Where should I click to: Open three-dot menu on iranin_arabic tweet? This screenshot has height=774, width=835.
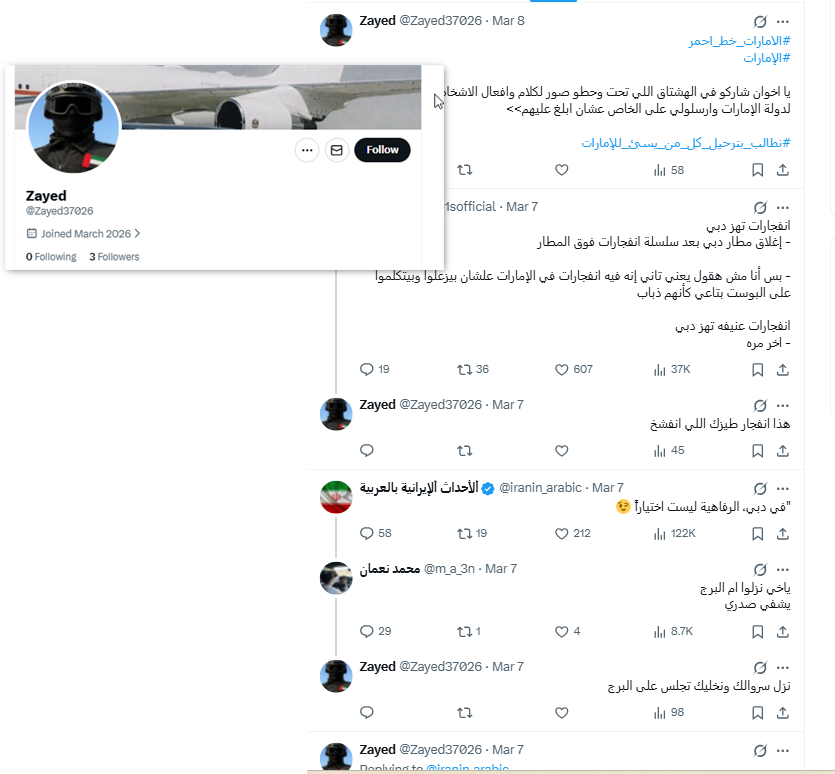coord(782,488)
